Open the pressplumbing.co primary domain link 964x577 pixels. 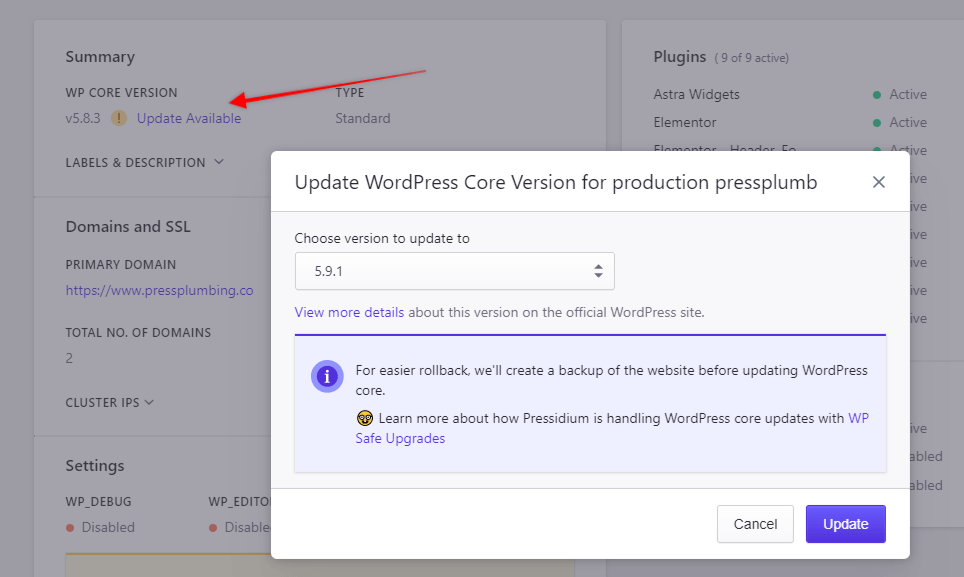159,290
